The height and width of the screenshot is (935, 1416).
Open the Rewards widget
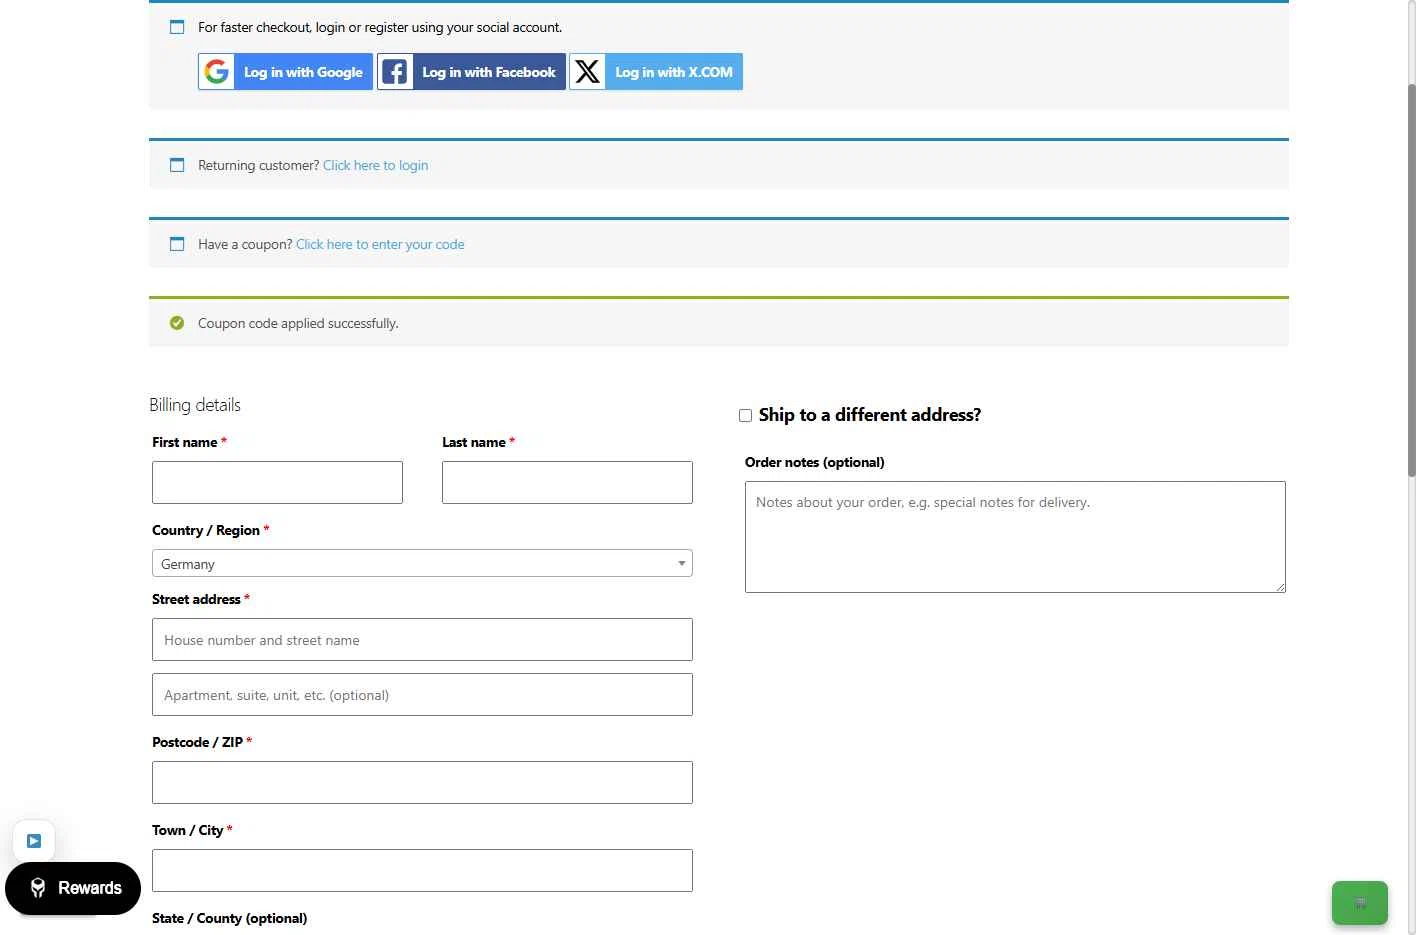tap(73, 888)
